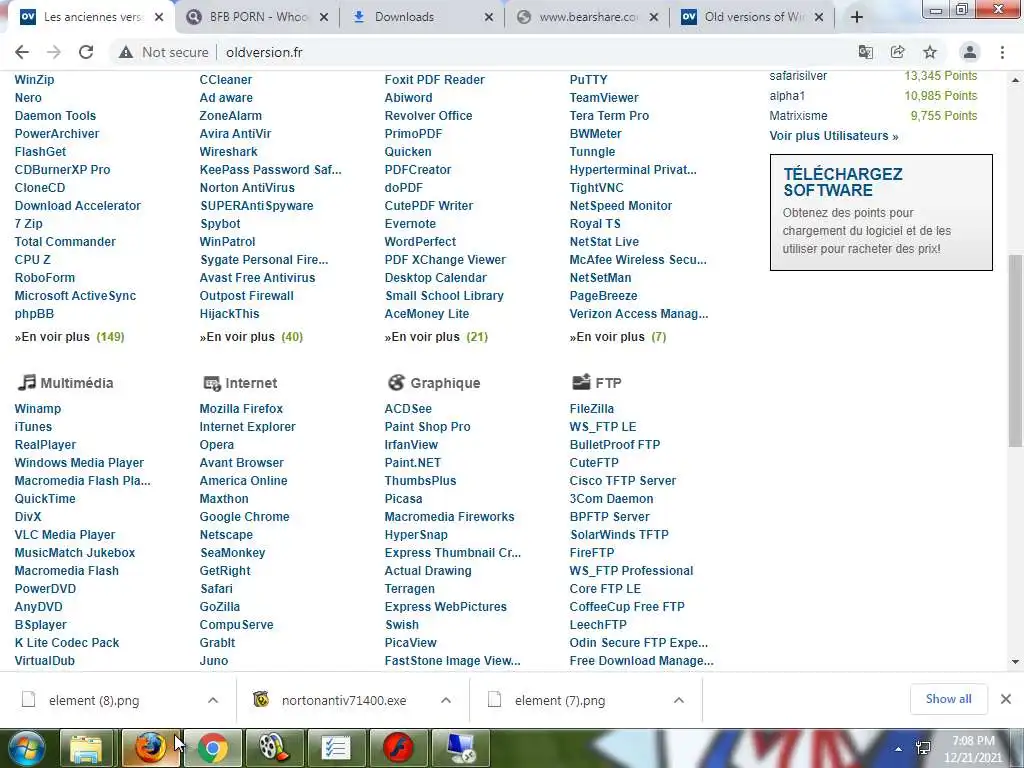Open the Paint.NET link
This screenshot has width=1024, height=768.
click(x=413, y=462)
